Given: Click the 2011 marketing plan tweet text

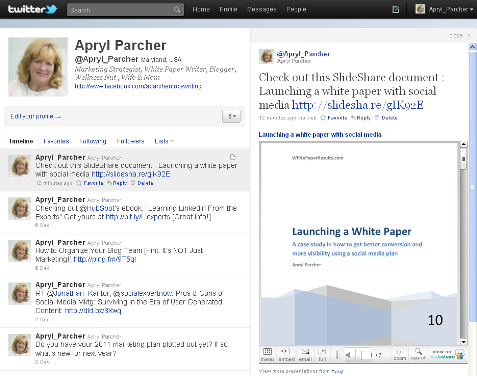Looking at the screenshot, I should 133,349.
